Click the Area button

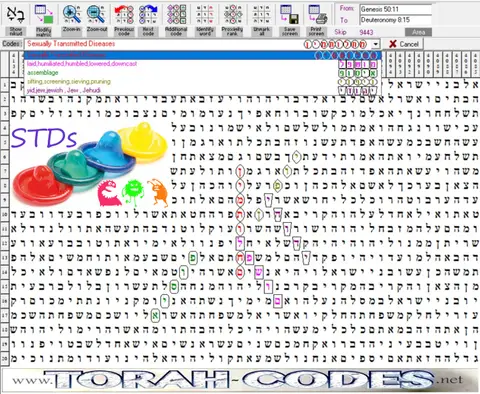pyautogui.click(x=418, y=32)
